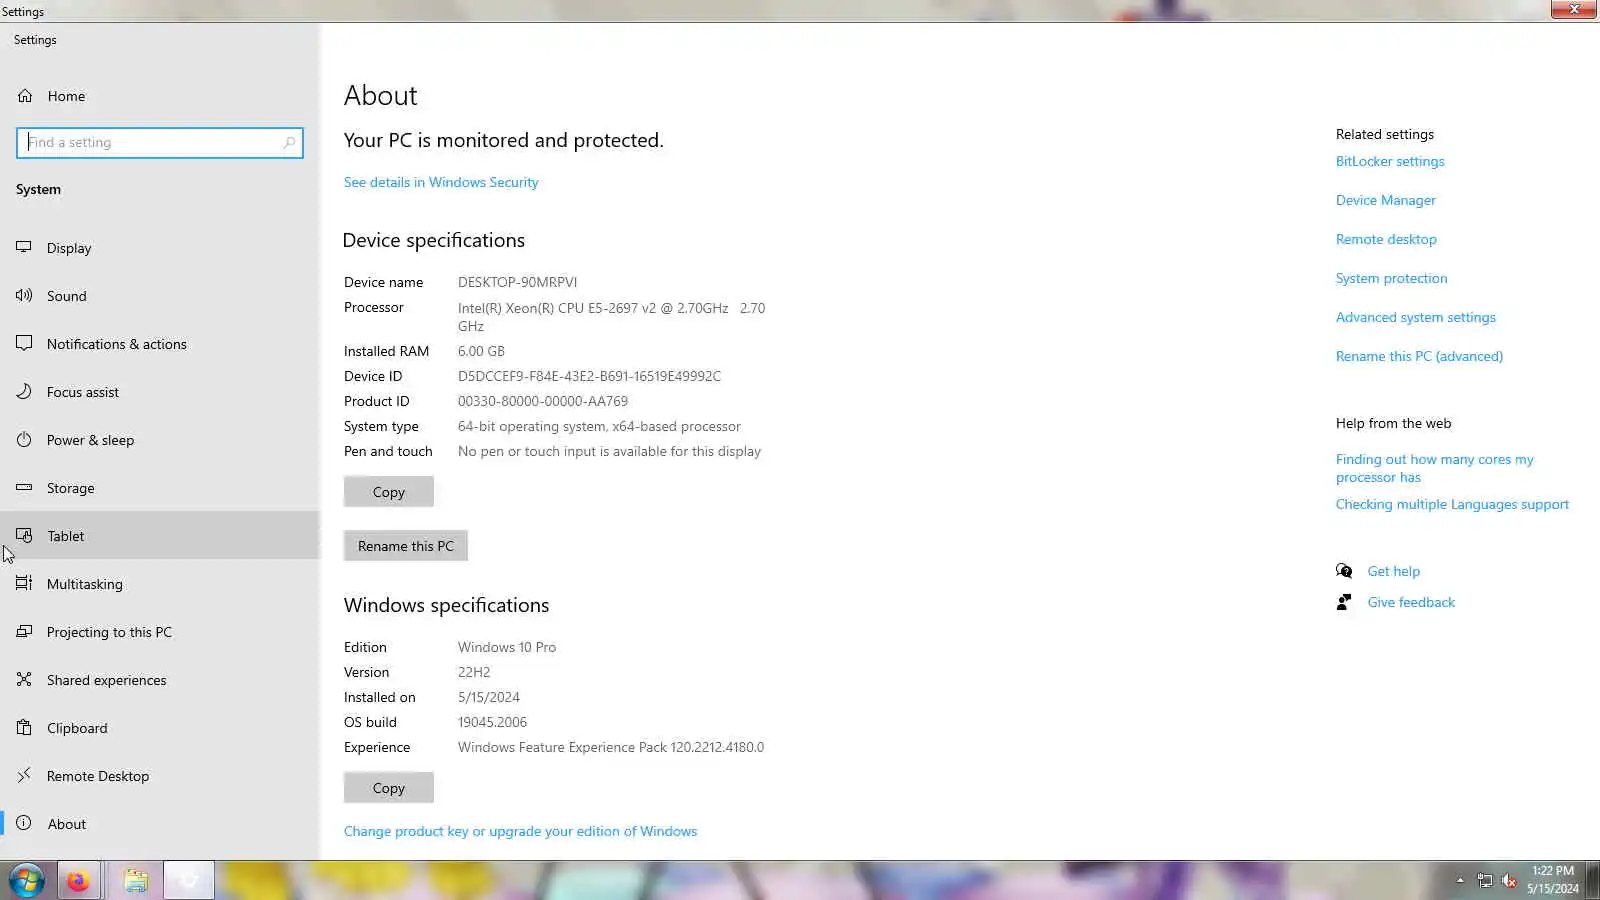Close the Settings window

[1574, 9]
